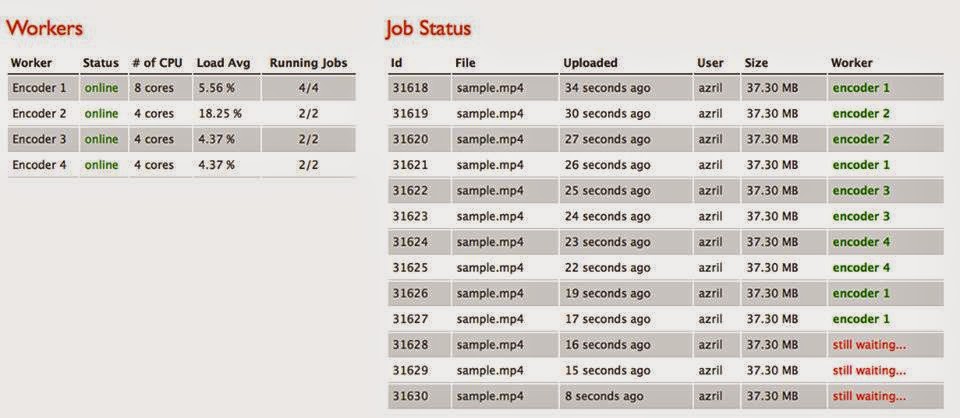Open job Id 31618
960x418 pixels.
(410, 88)
